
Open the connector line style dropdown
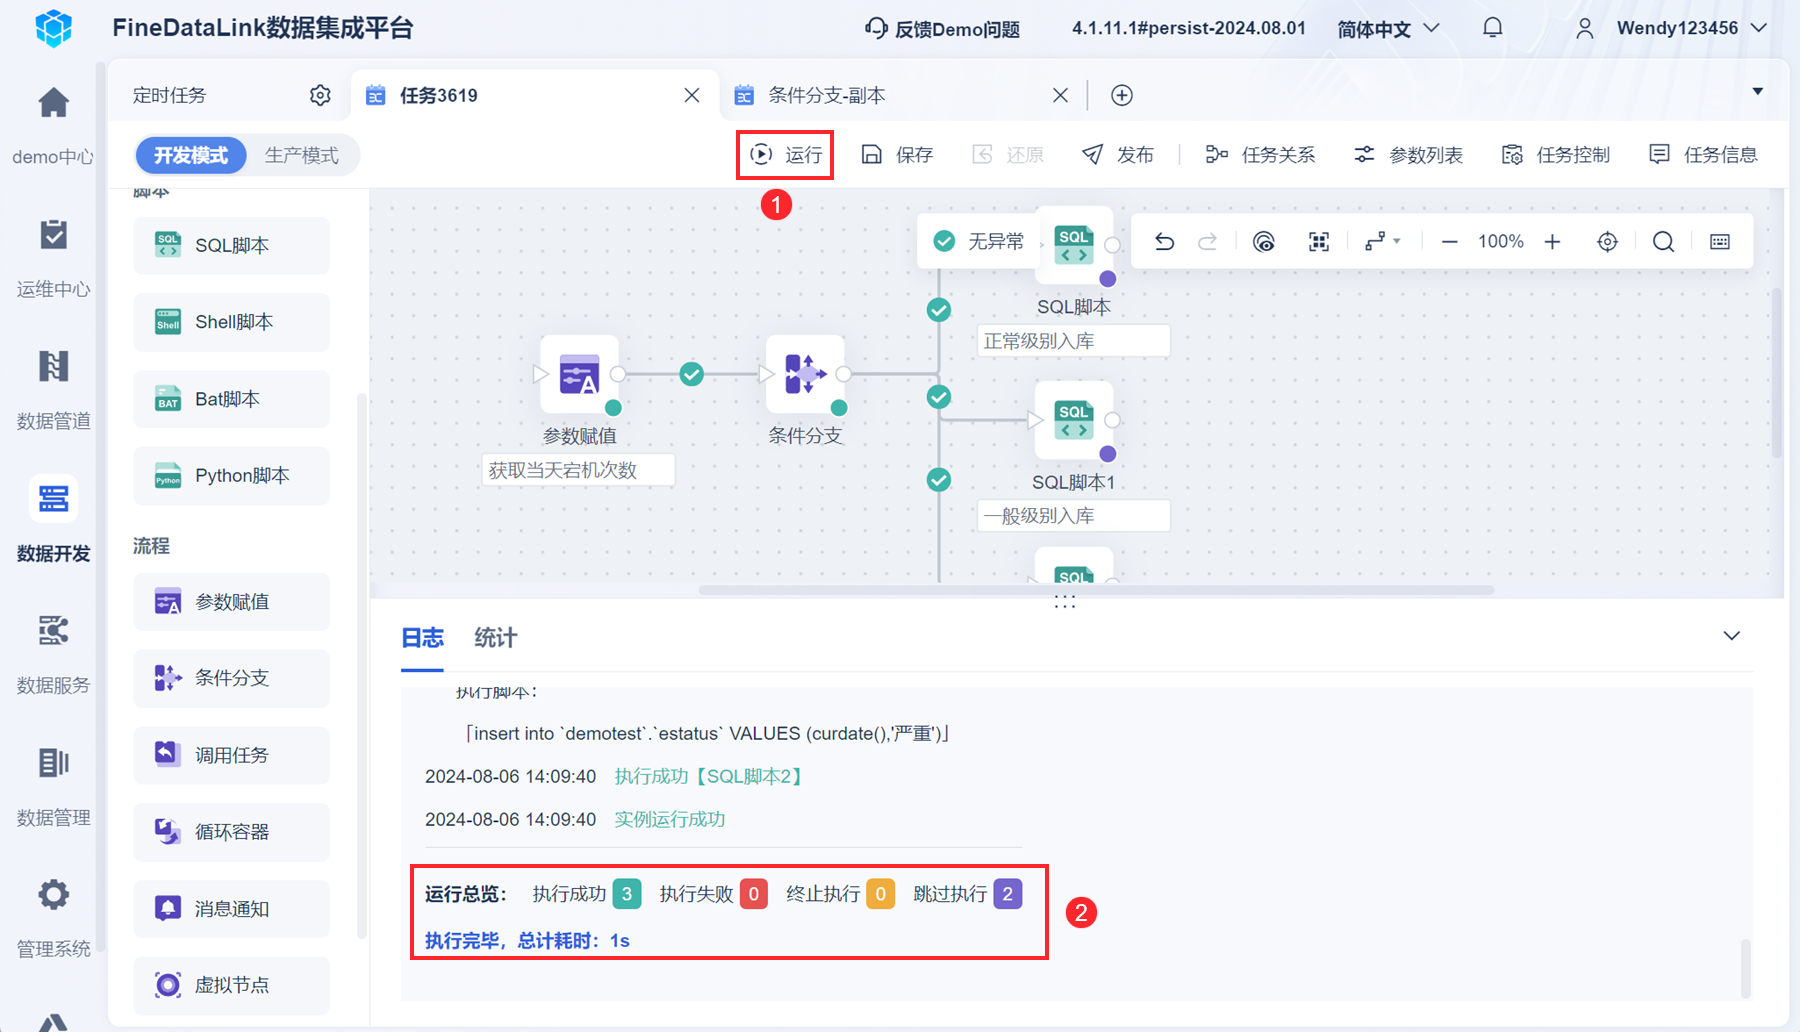(1383, 241)
